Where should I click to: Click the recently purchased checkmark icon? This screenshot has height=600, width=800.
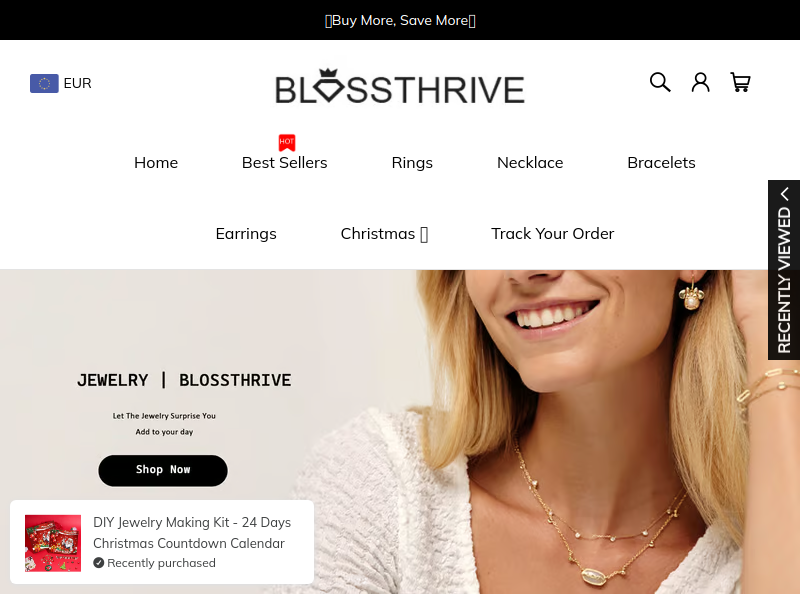tap(98, 563)
